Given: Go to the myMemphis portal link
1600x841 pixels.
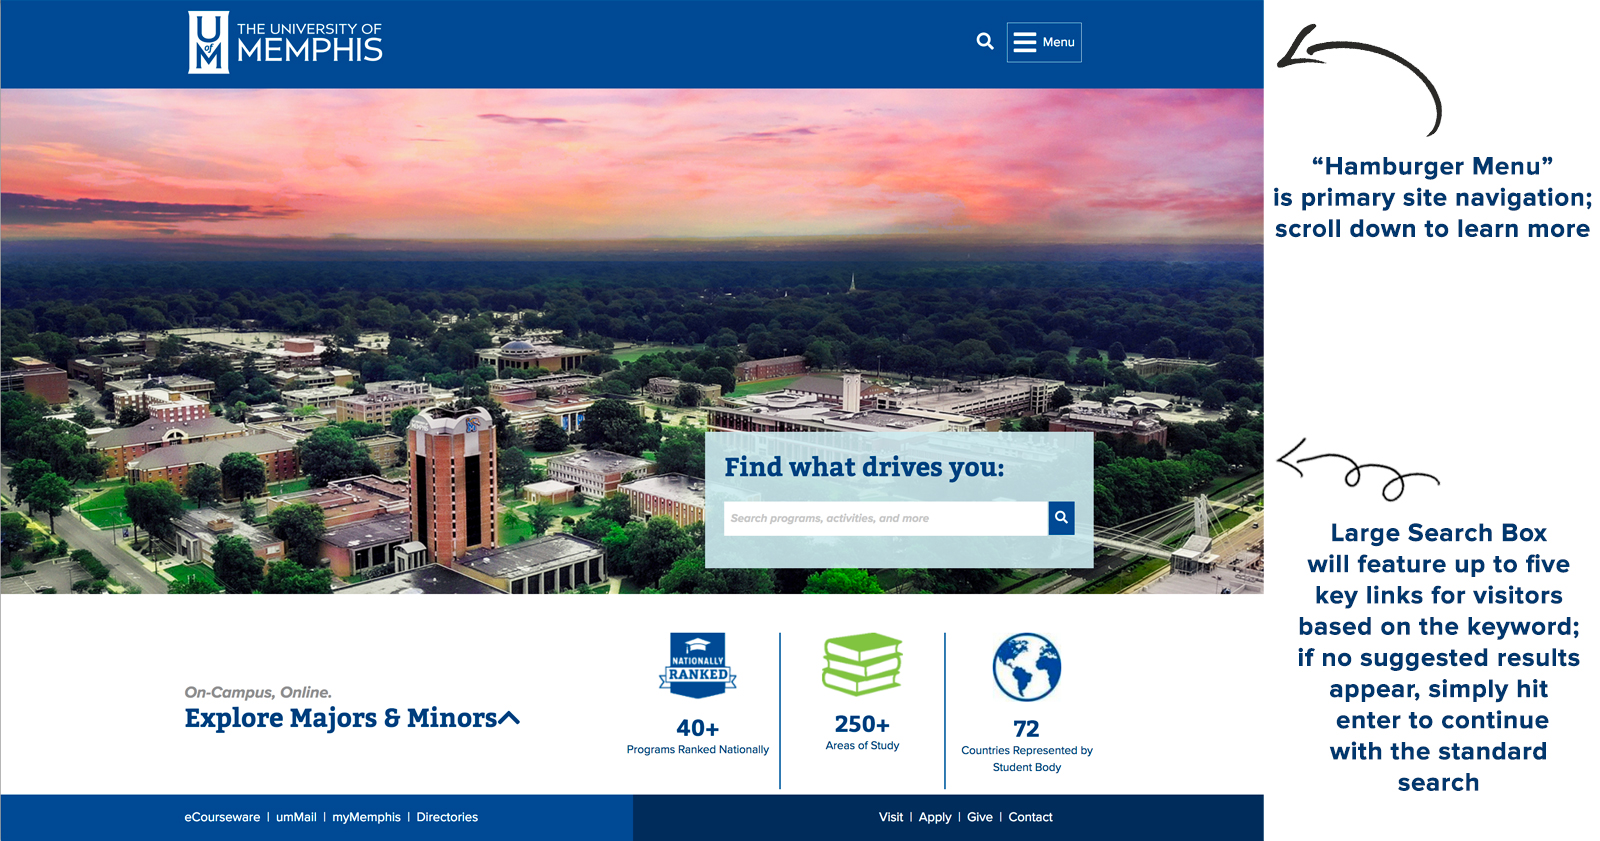Looking at the screenshot, I should click(x=366, y=817).
